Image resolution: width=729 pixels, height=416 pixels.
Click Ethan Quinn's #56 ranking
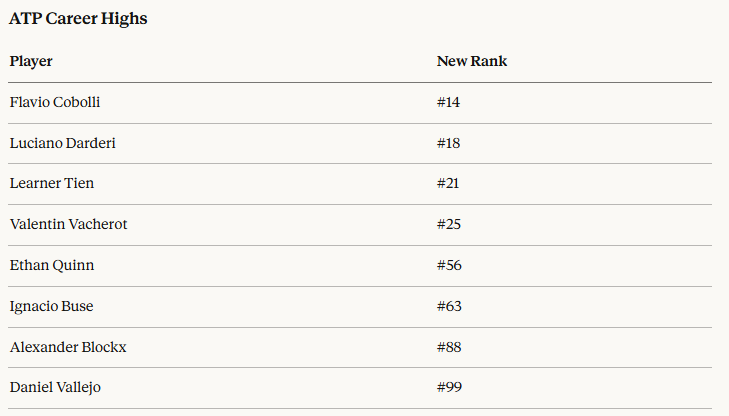click(x=449, y=266)
